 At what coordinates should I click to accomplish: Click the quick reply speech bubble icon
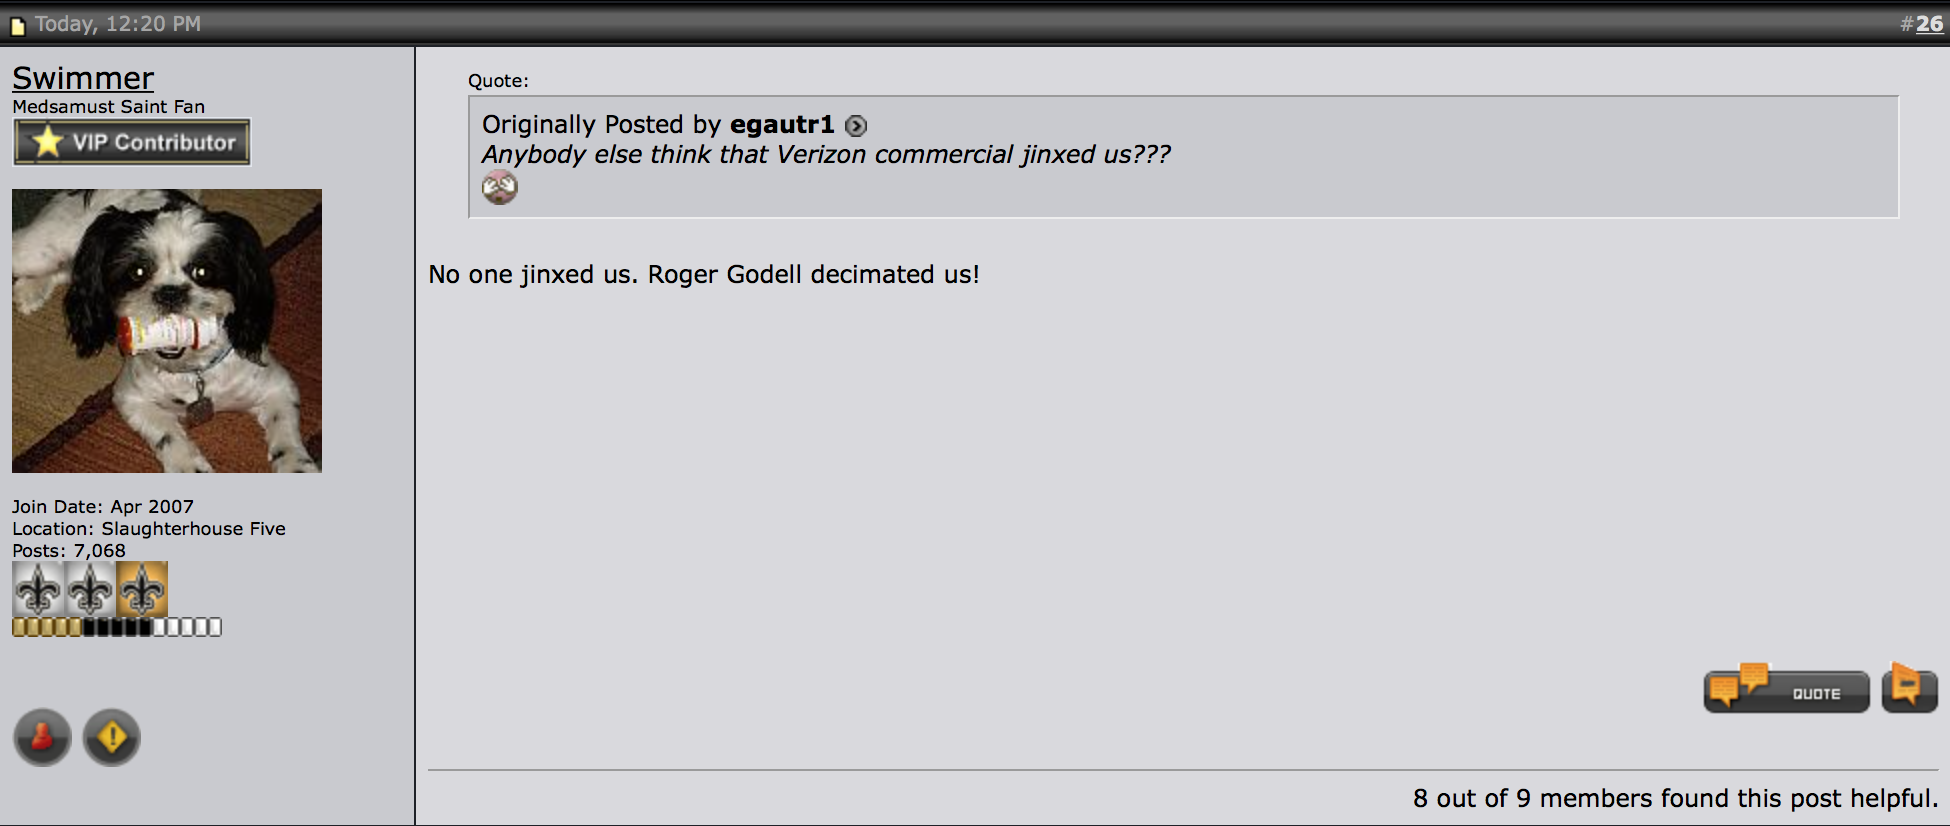click(1909, 689)
